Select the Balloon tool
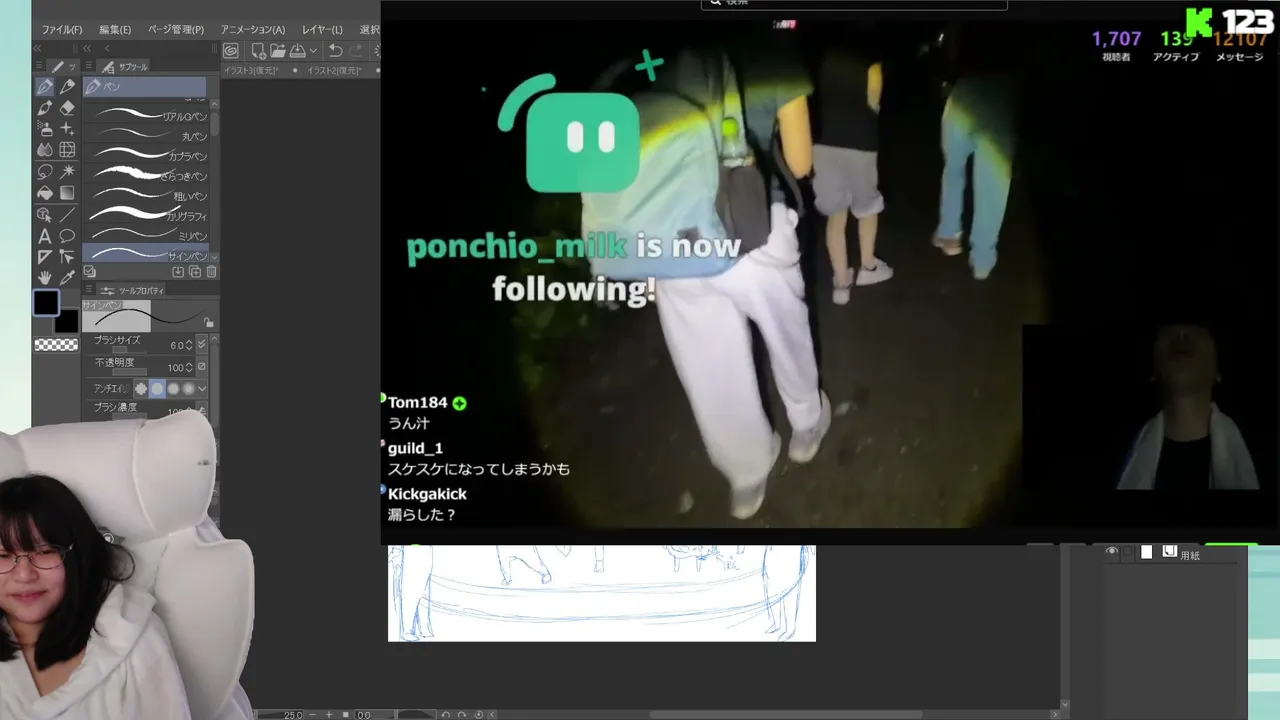The height and width of the screenshot is (720, 1280). 67,236
